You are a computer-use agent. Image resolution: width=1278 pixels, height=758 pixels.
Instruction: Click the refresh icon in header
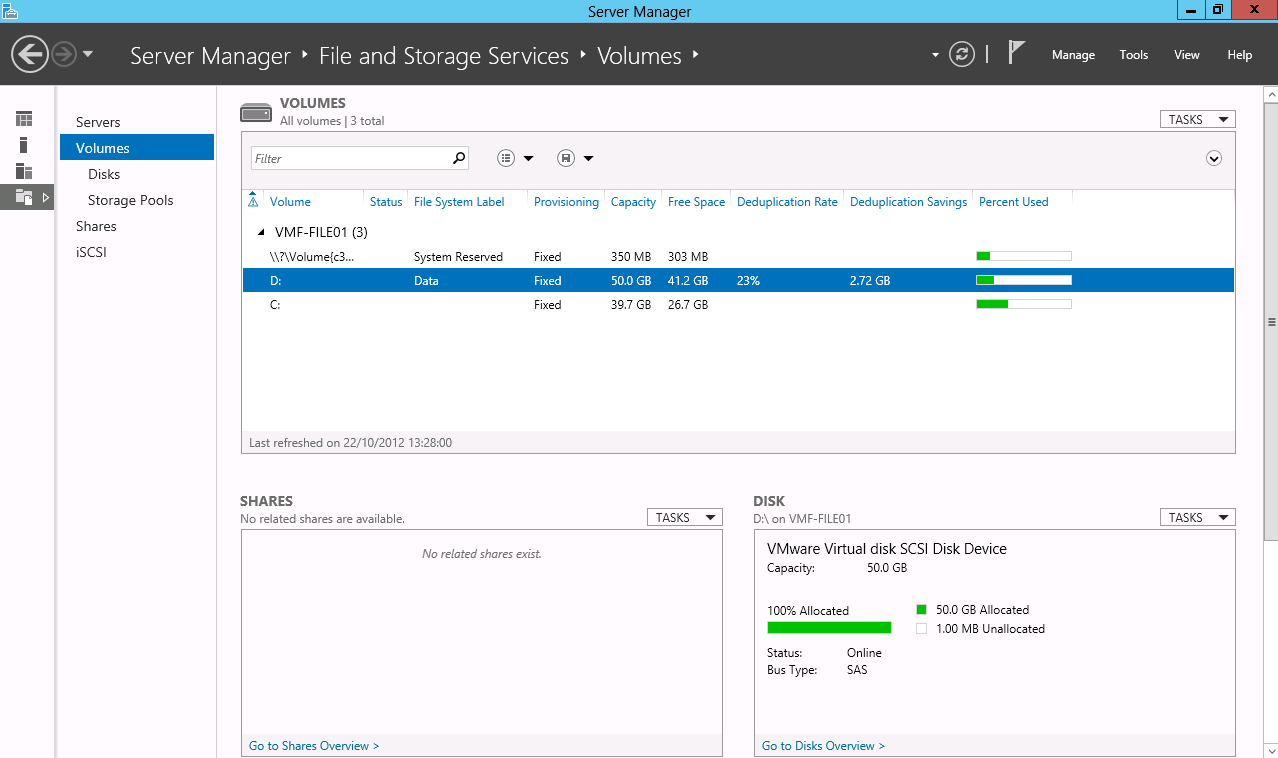pyautogui.click(x=961, y=54)
